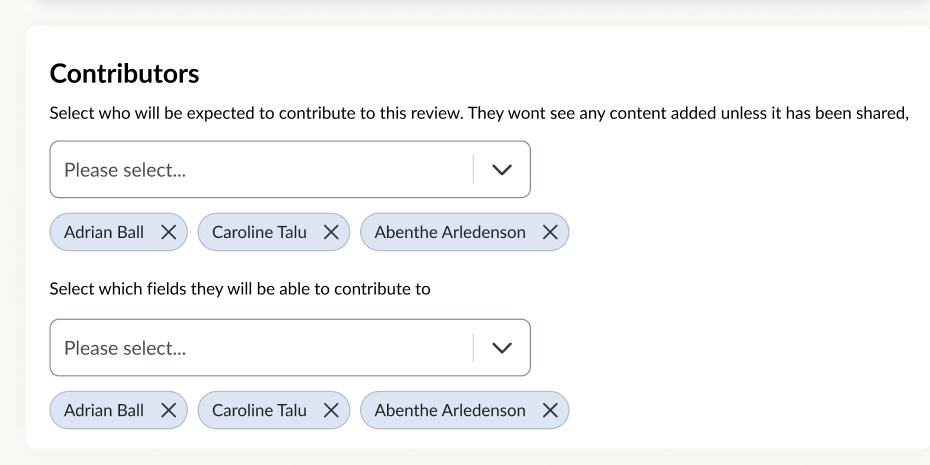930x465 pixels.
Task: Select Caroline Talu name in contributors chips
Action: pyautogui.click(x=259, y=232)
